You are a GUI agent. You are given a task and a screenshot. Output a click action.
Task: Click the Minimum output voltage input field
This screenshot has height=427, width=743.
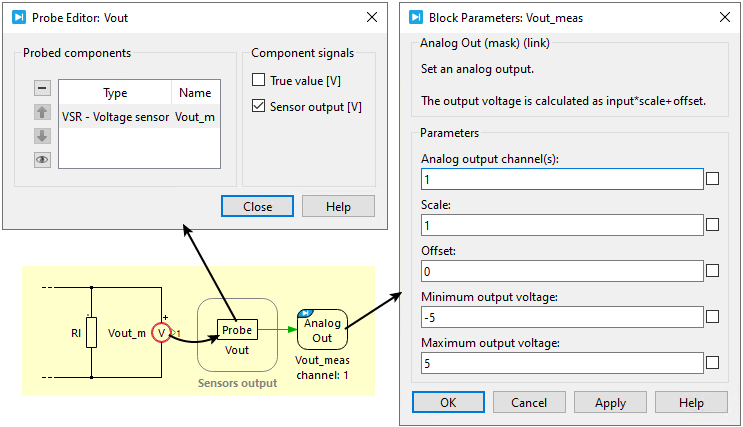562,317
